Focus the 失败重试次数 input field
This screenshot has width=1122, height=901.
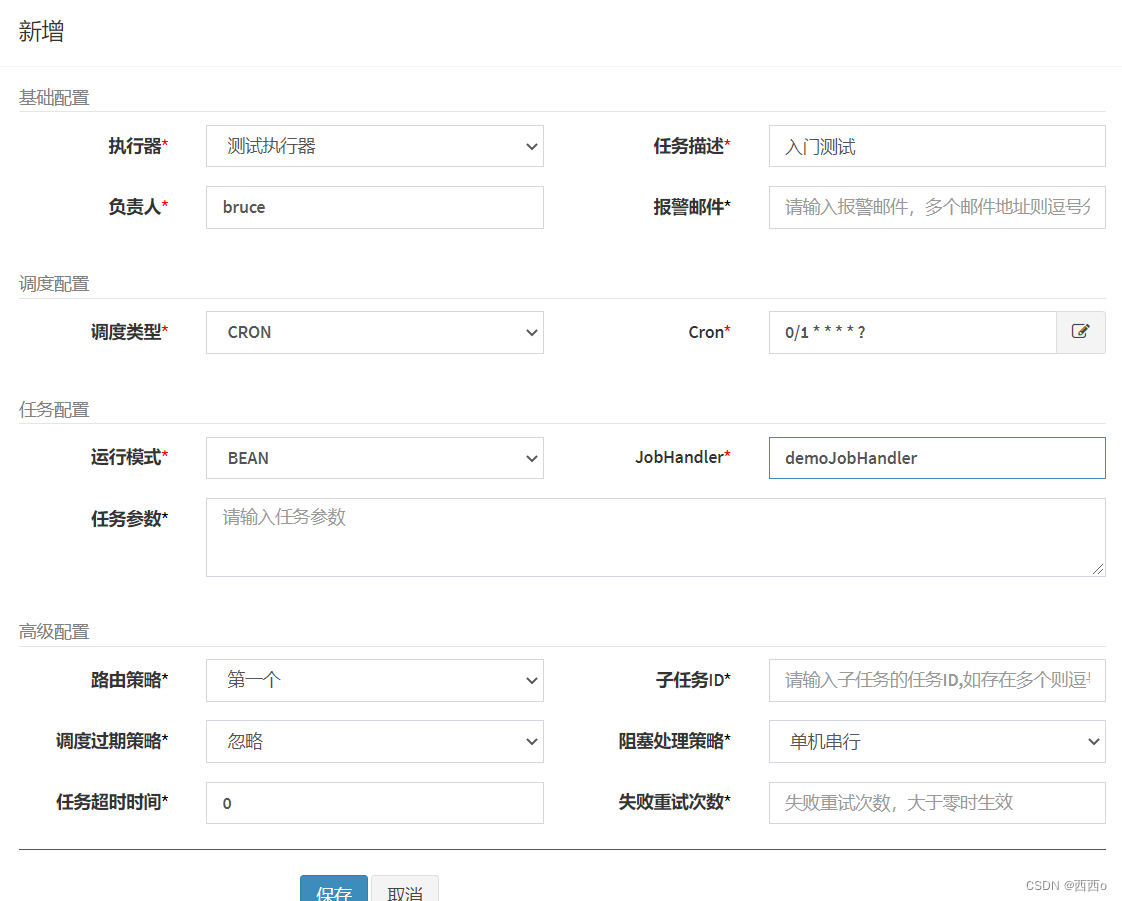(x=937, y=803)
